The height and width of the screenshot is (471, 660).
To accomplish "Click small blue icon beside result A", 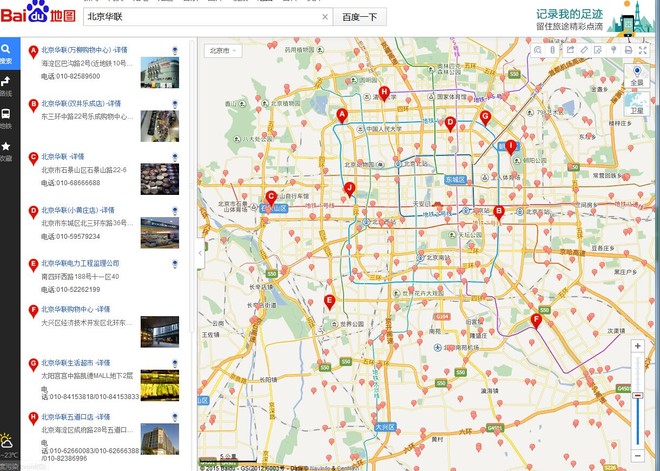I will [x=175, y=51].
